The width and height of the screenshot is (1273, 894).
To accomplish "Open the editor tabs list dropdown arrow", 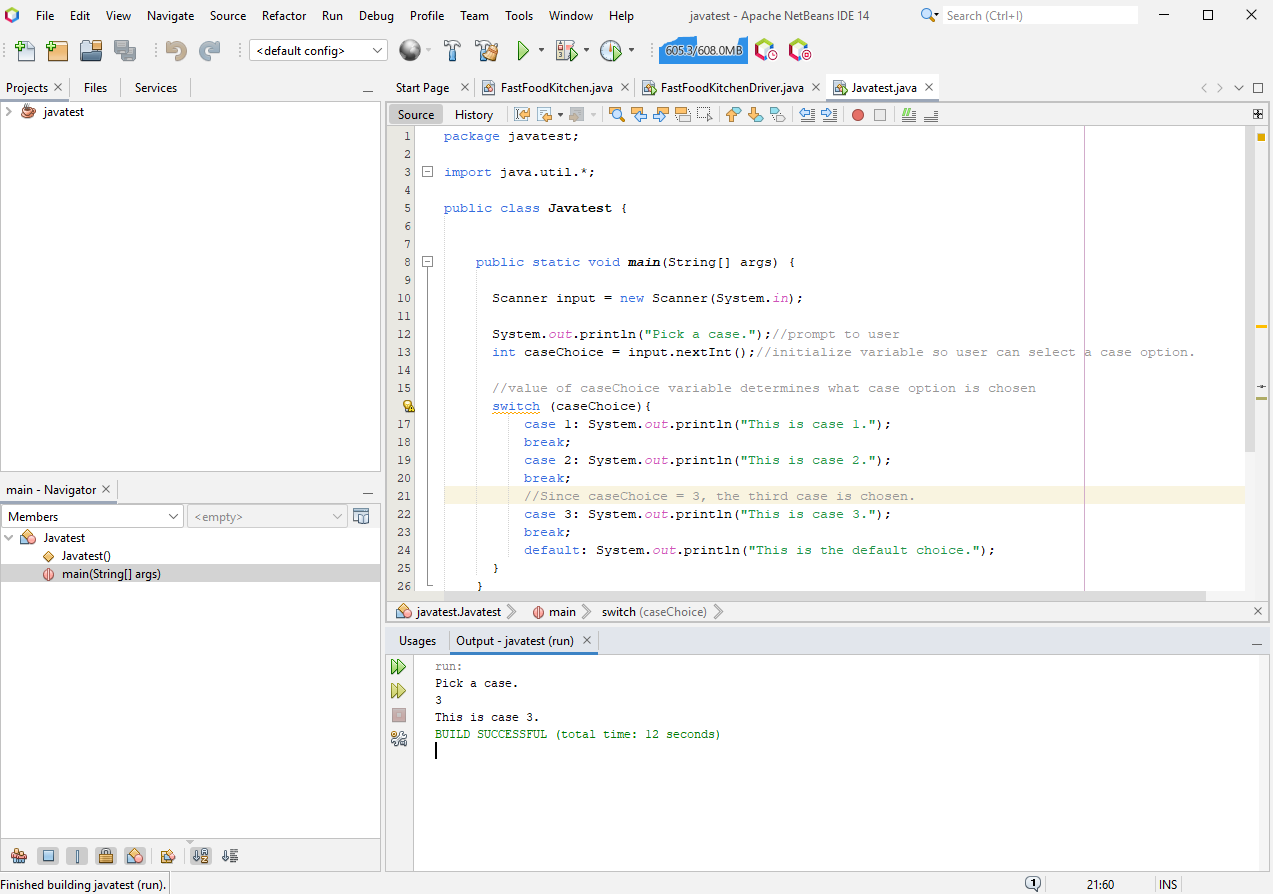I will coord(1239,88).
